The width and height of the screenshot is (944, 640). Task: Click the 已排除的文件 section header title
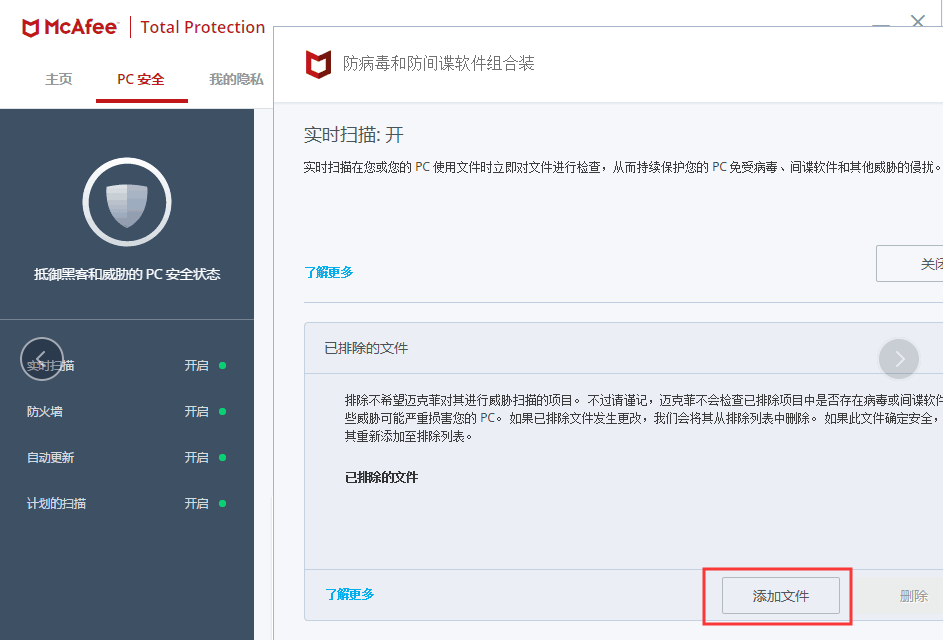(x=366, y=348)
